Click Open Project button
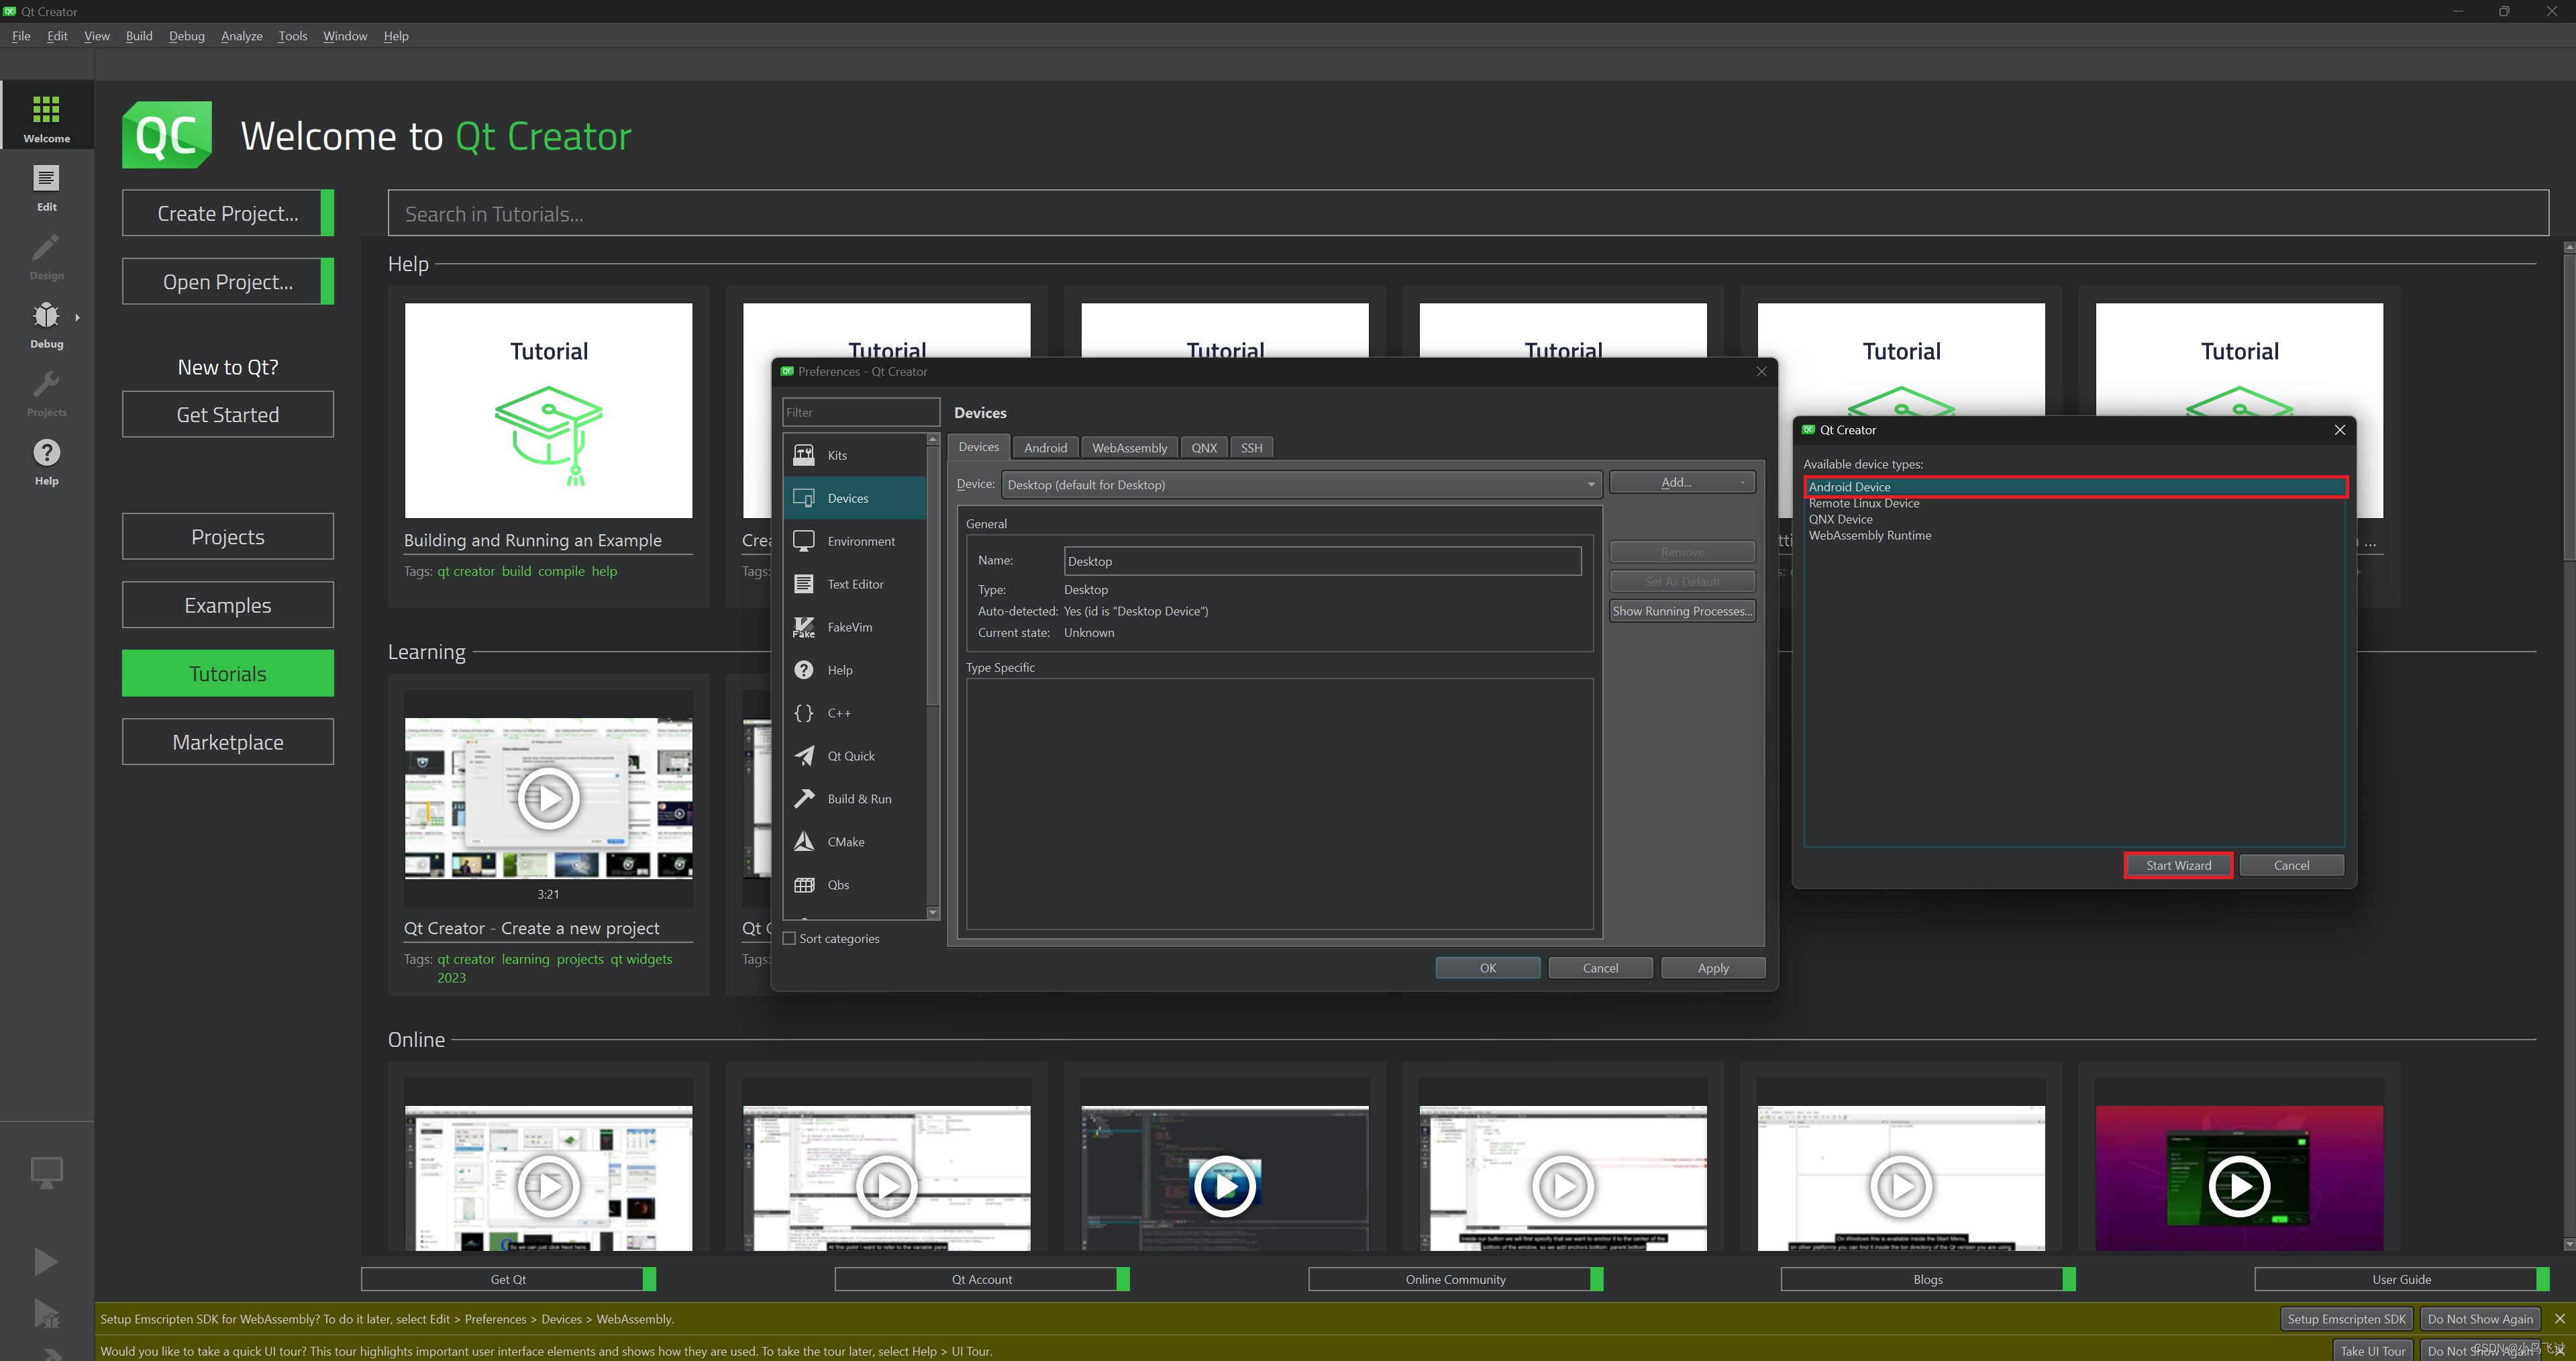This screenshot has width=2576, height=1361. pos(228,282)
